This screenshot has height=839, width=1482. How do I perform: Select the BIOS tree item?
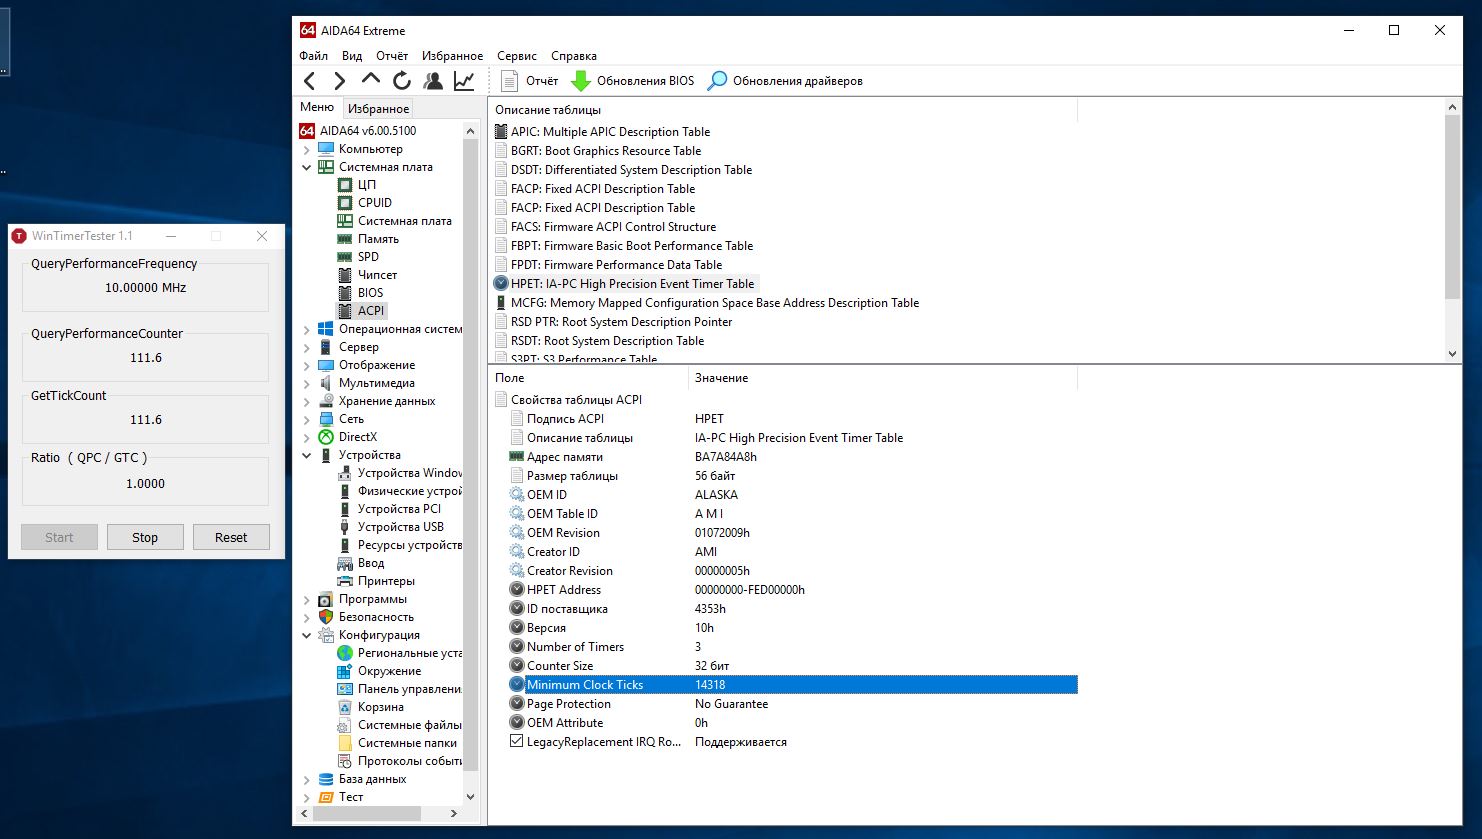(x=370, y=293)
